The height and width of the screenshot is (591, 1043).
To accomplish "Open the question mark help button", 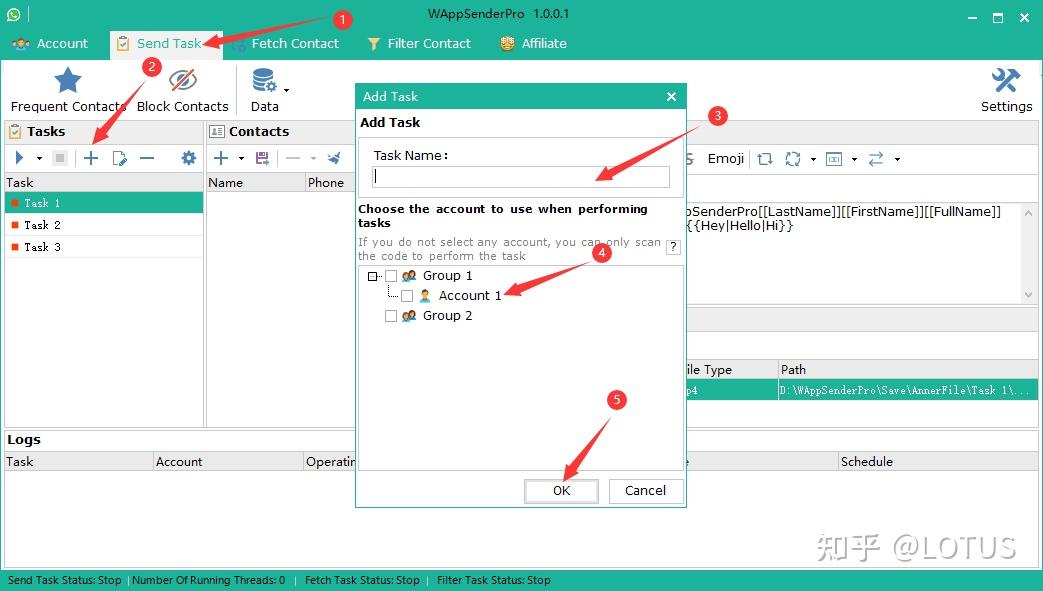I will click(x=673, y=248).
